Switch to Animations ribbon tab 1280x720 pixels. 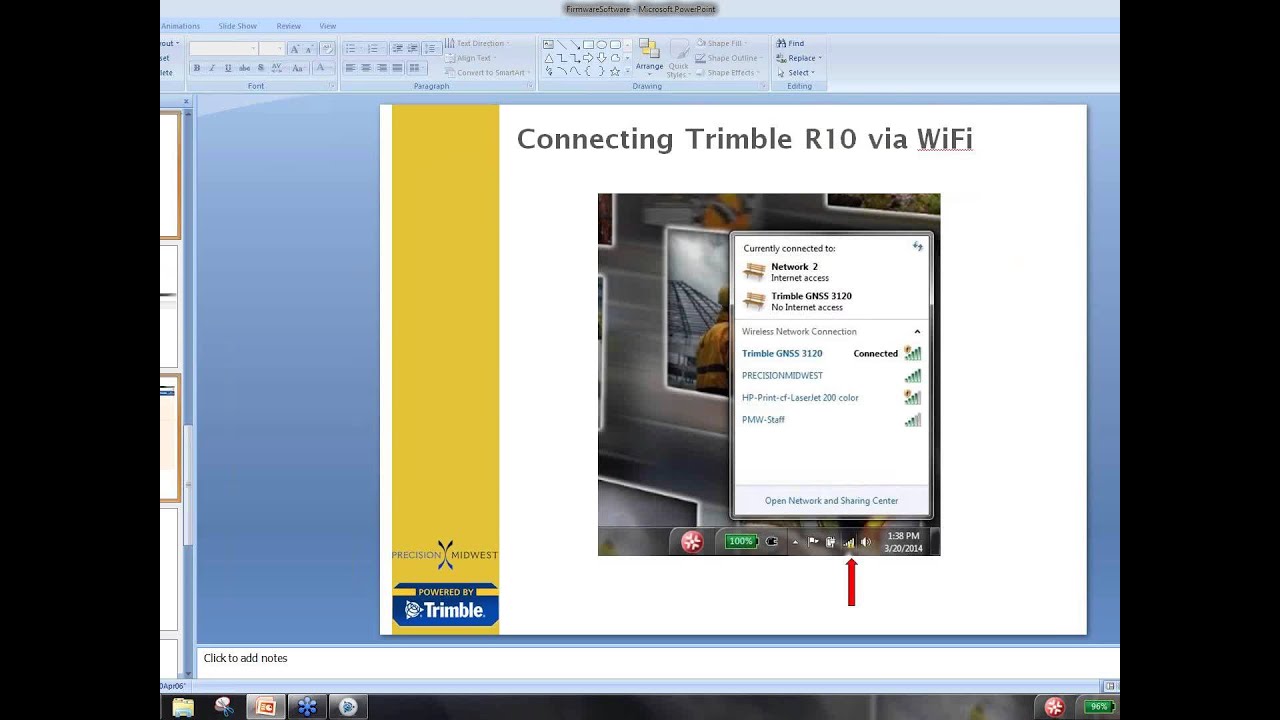[181, 26]
